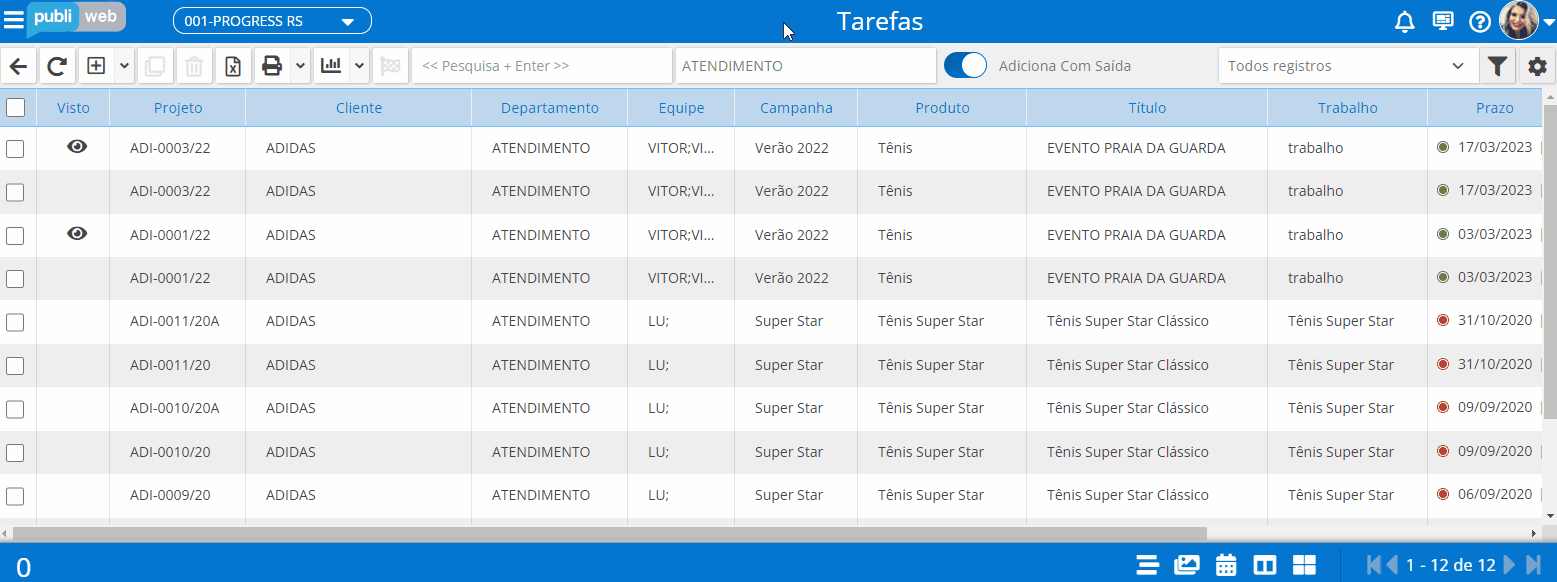Sort by the Visto column header
The height and width of the screenshot is (582, 1557).
(x=73, y=108)
